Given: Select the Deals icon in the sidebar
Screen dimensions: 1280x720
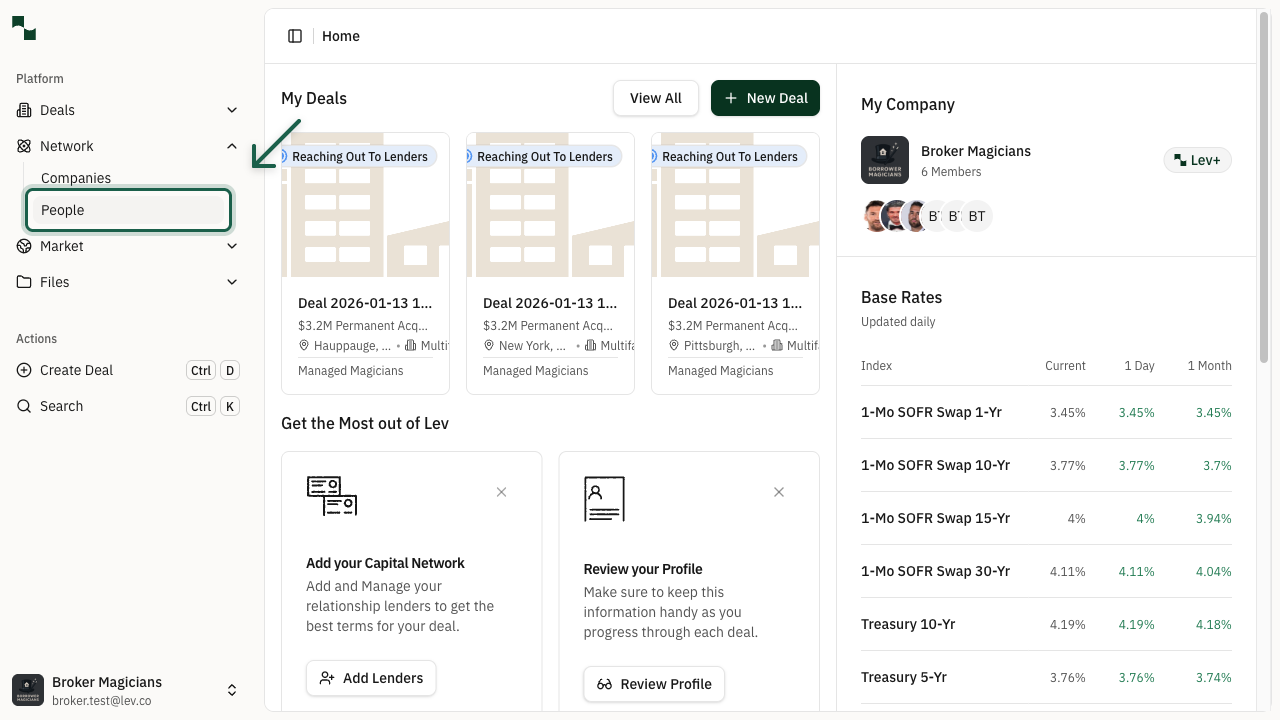Looking at the screenshot, I should [23, 110].
